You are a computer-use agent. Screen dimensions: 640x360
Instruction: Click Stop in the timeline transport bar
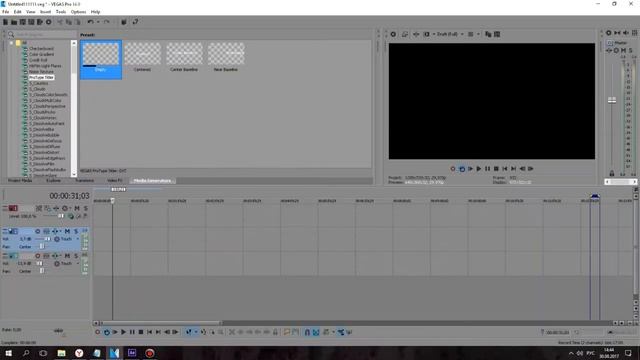tap(141, 332)
